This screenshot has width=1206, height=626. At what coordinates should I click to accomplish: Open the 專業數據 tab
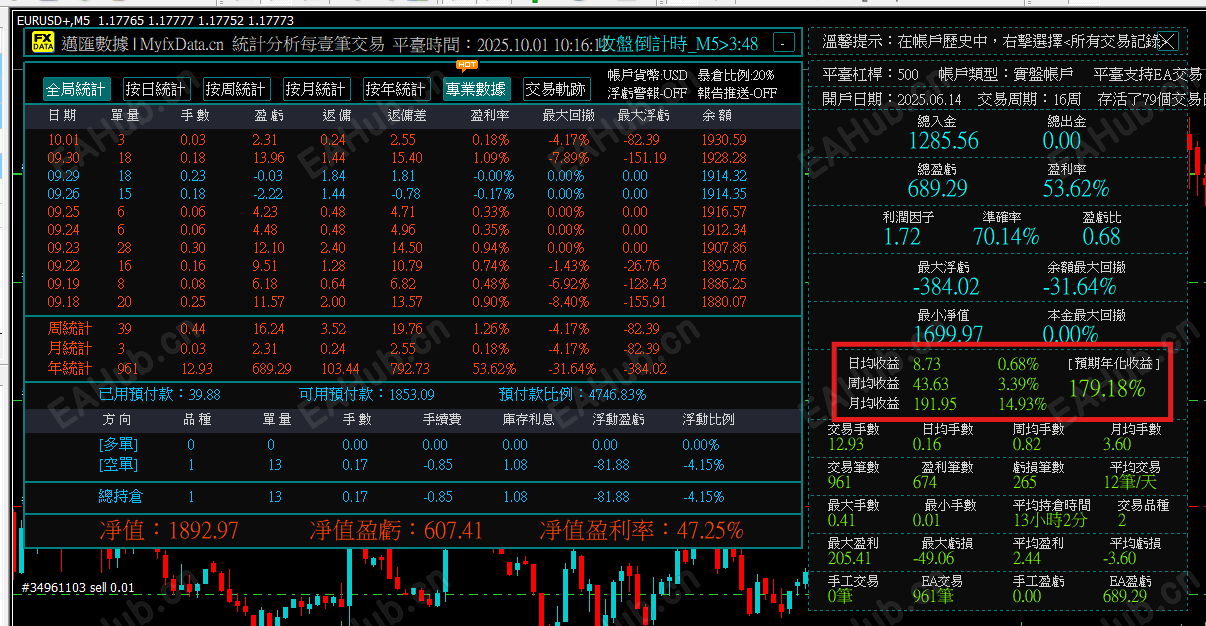click(x=476, y=89)
